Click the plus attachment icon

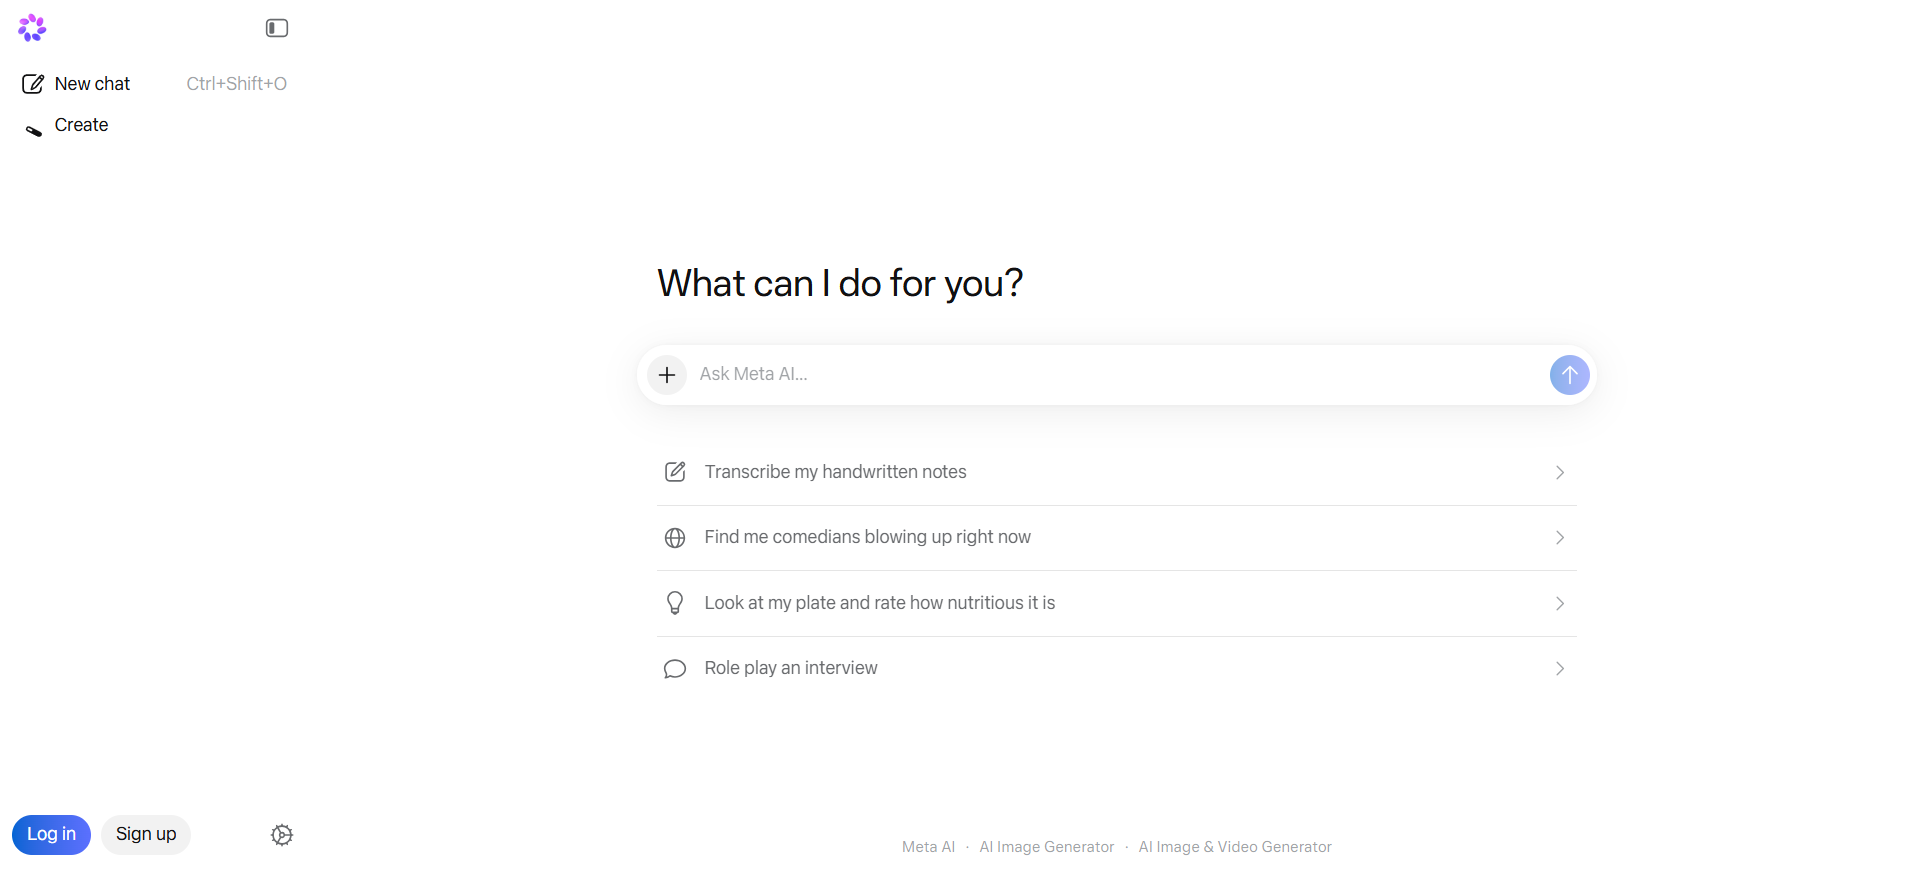coord(667,375)
